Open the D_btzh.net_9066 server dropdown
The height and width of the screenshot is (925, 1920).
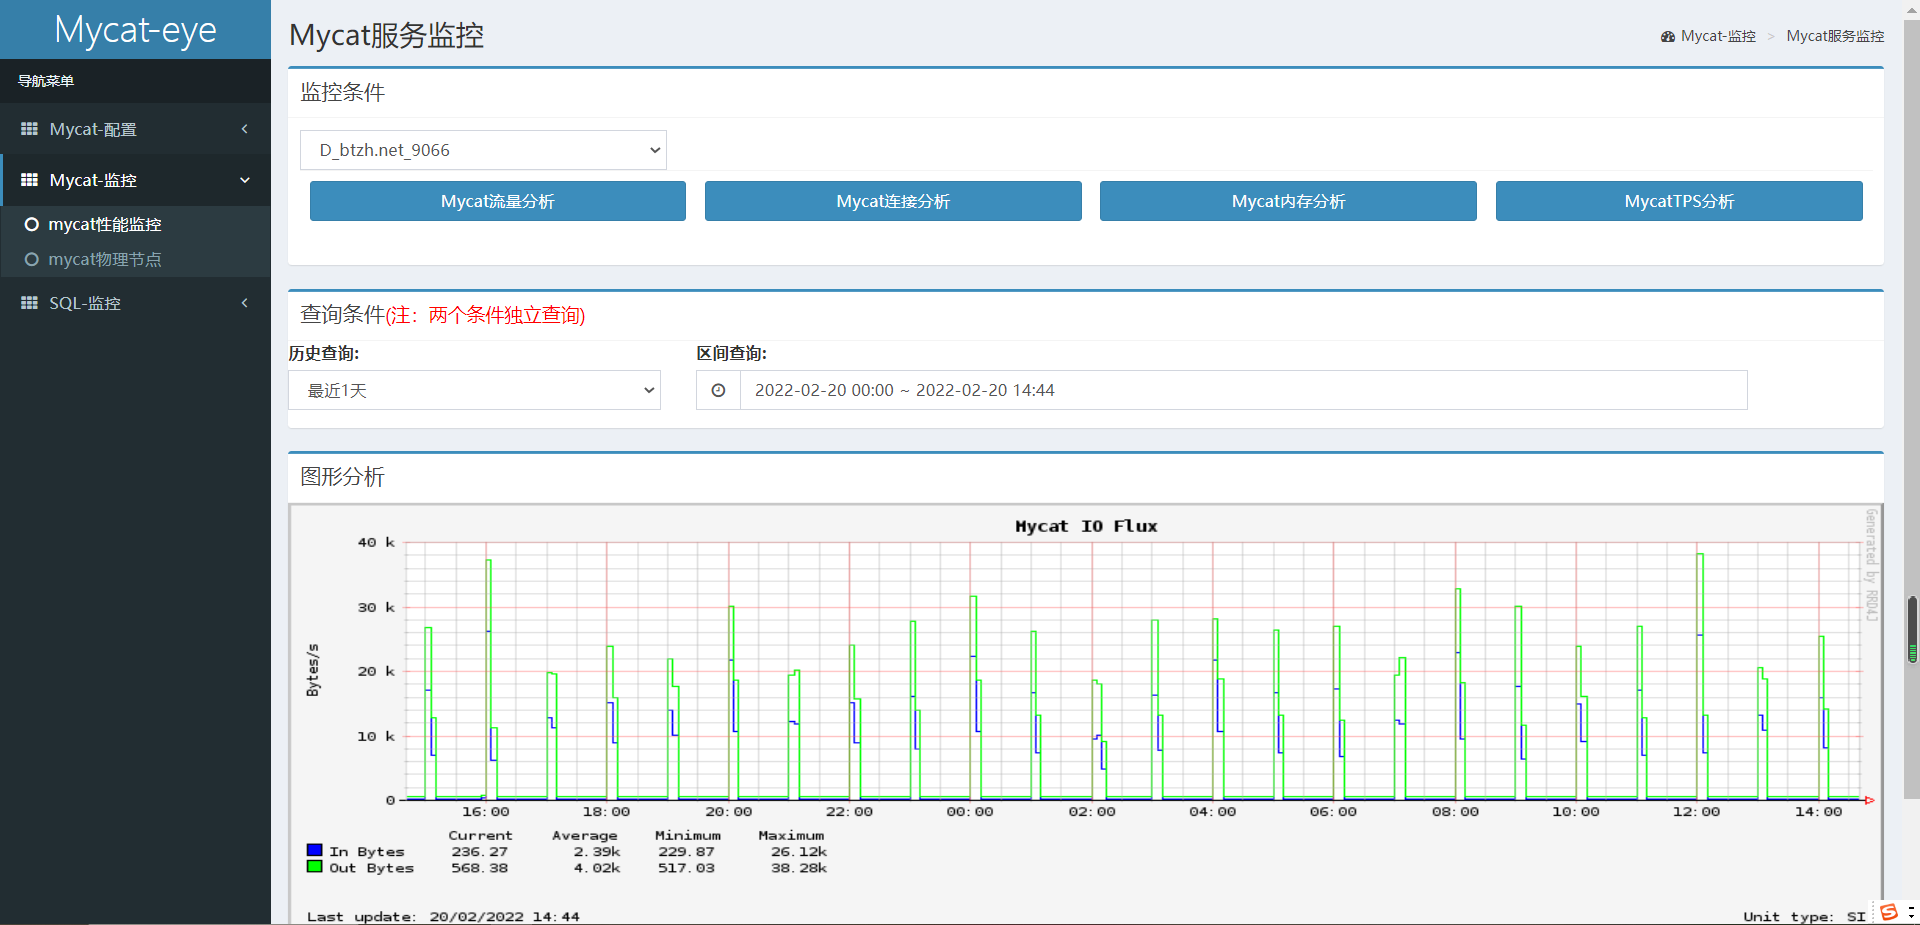(483, 150)
